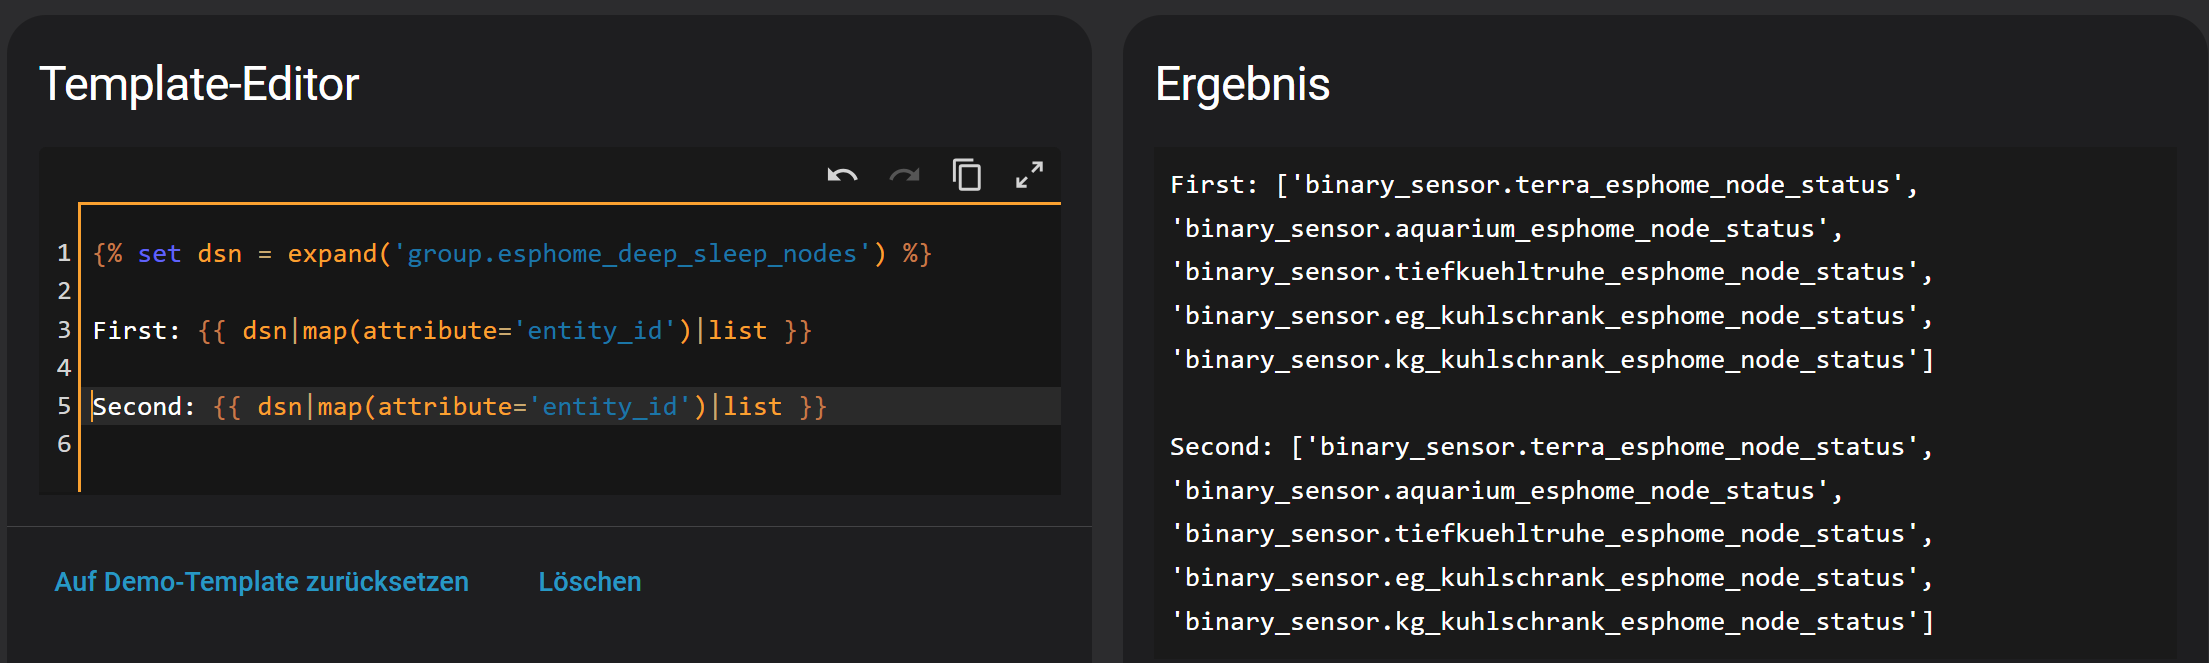Click the 'Ergebnis' heading

(1242, 84)
